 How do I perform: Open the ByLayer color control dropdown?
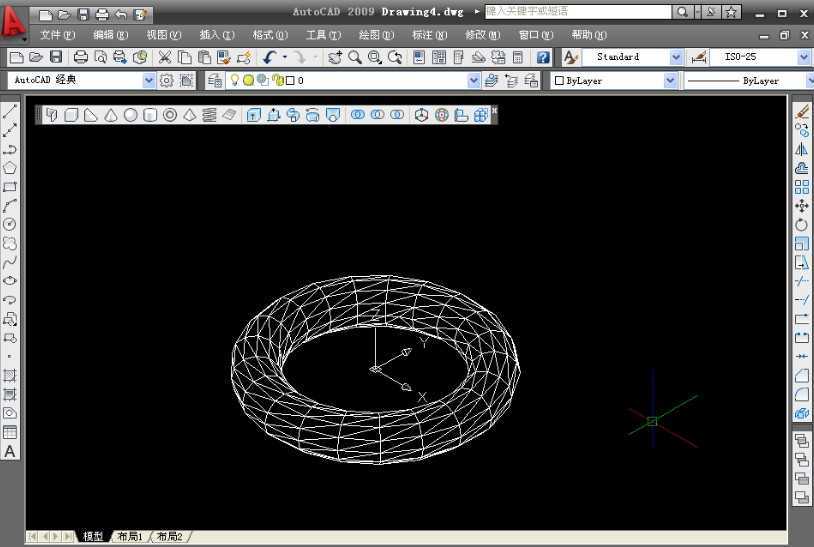pos(670,80)
